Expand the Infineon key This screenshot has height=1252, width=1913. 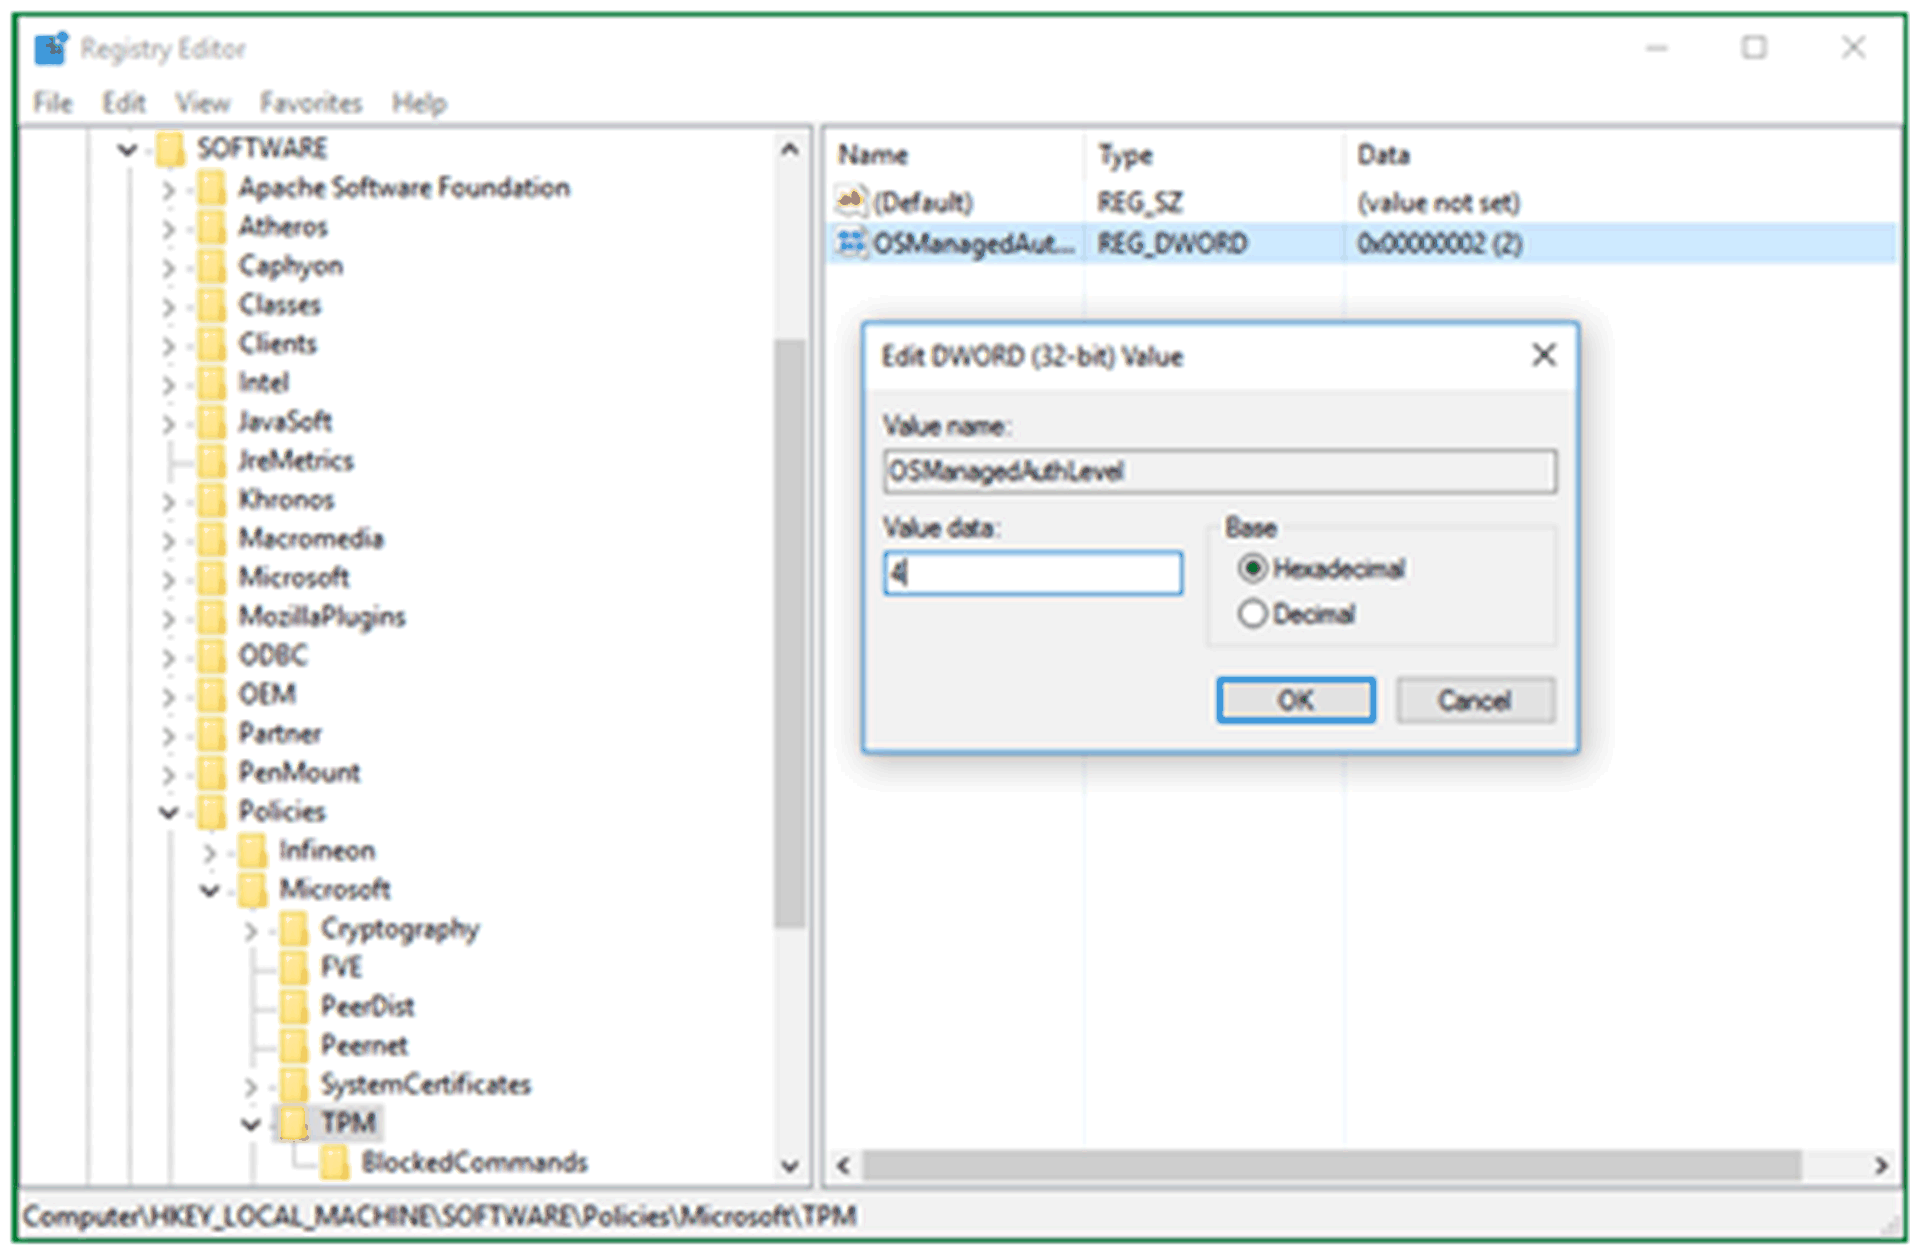(x=209, y=852)
